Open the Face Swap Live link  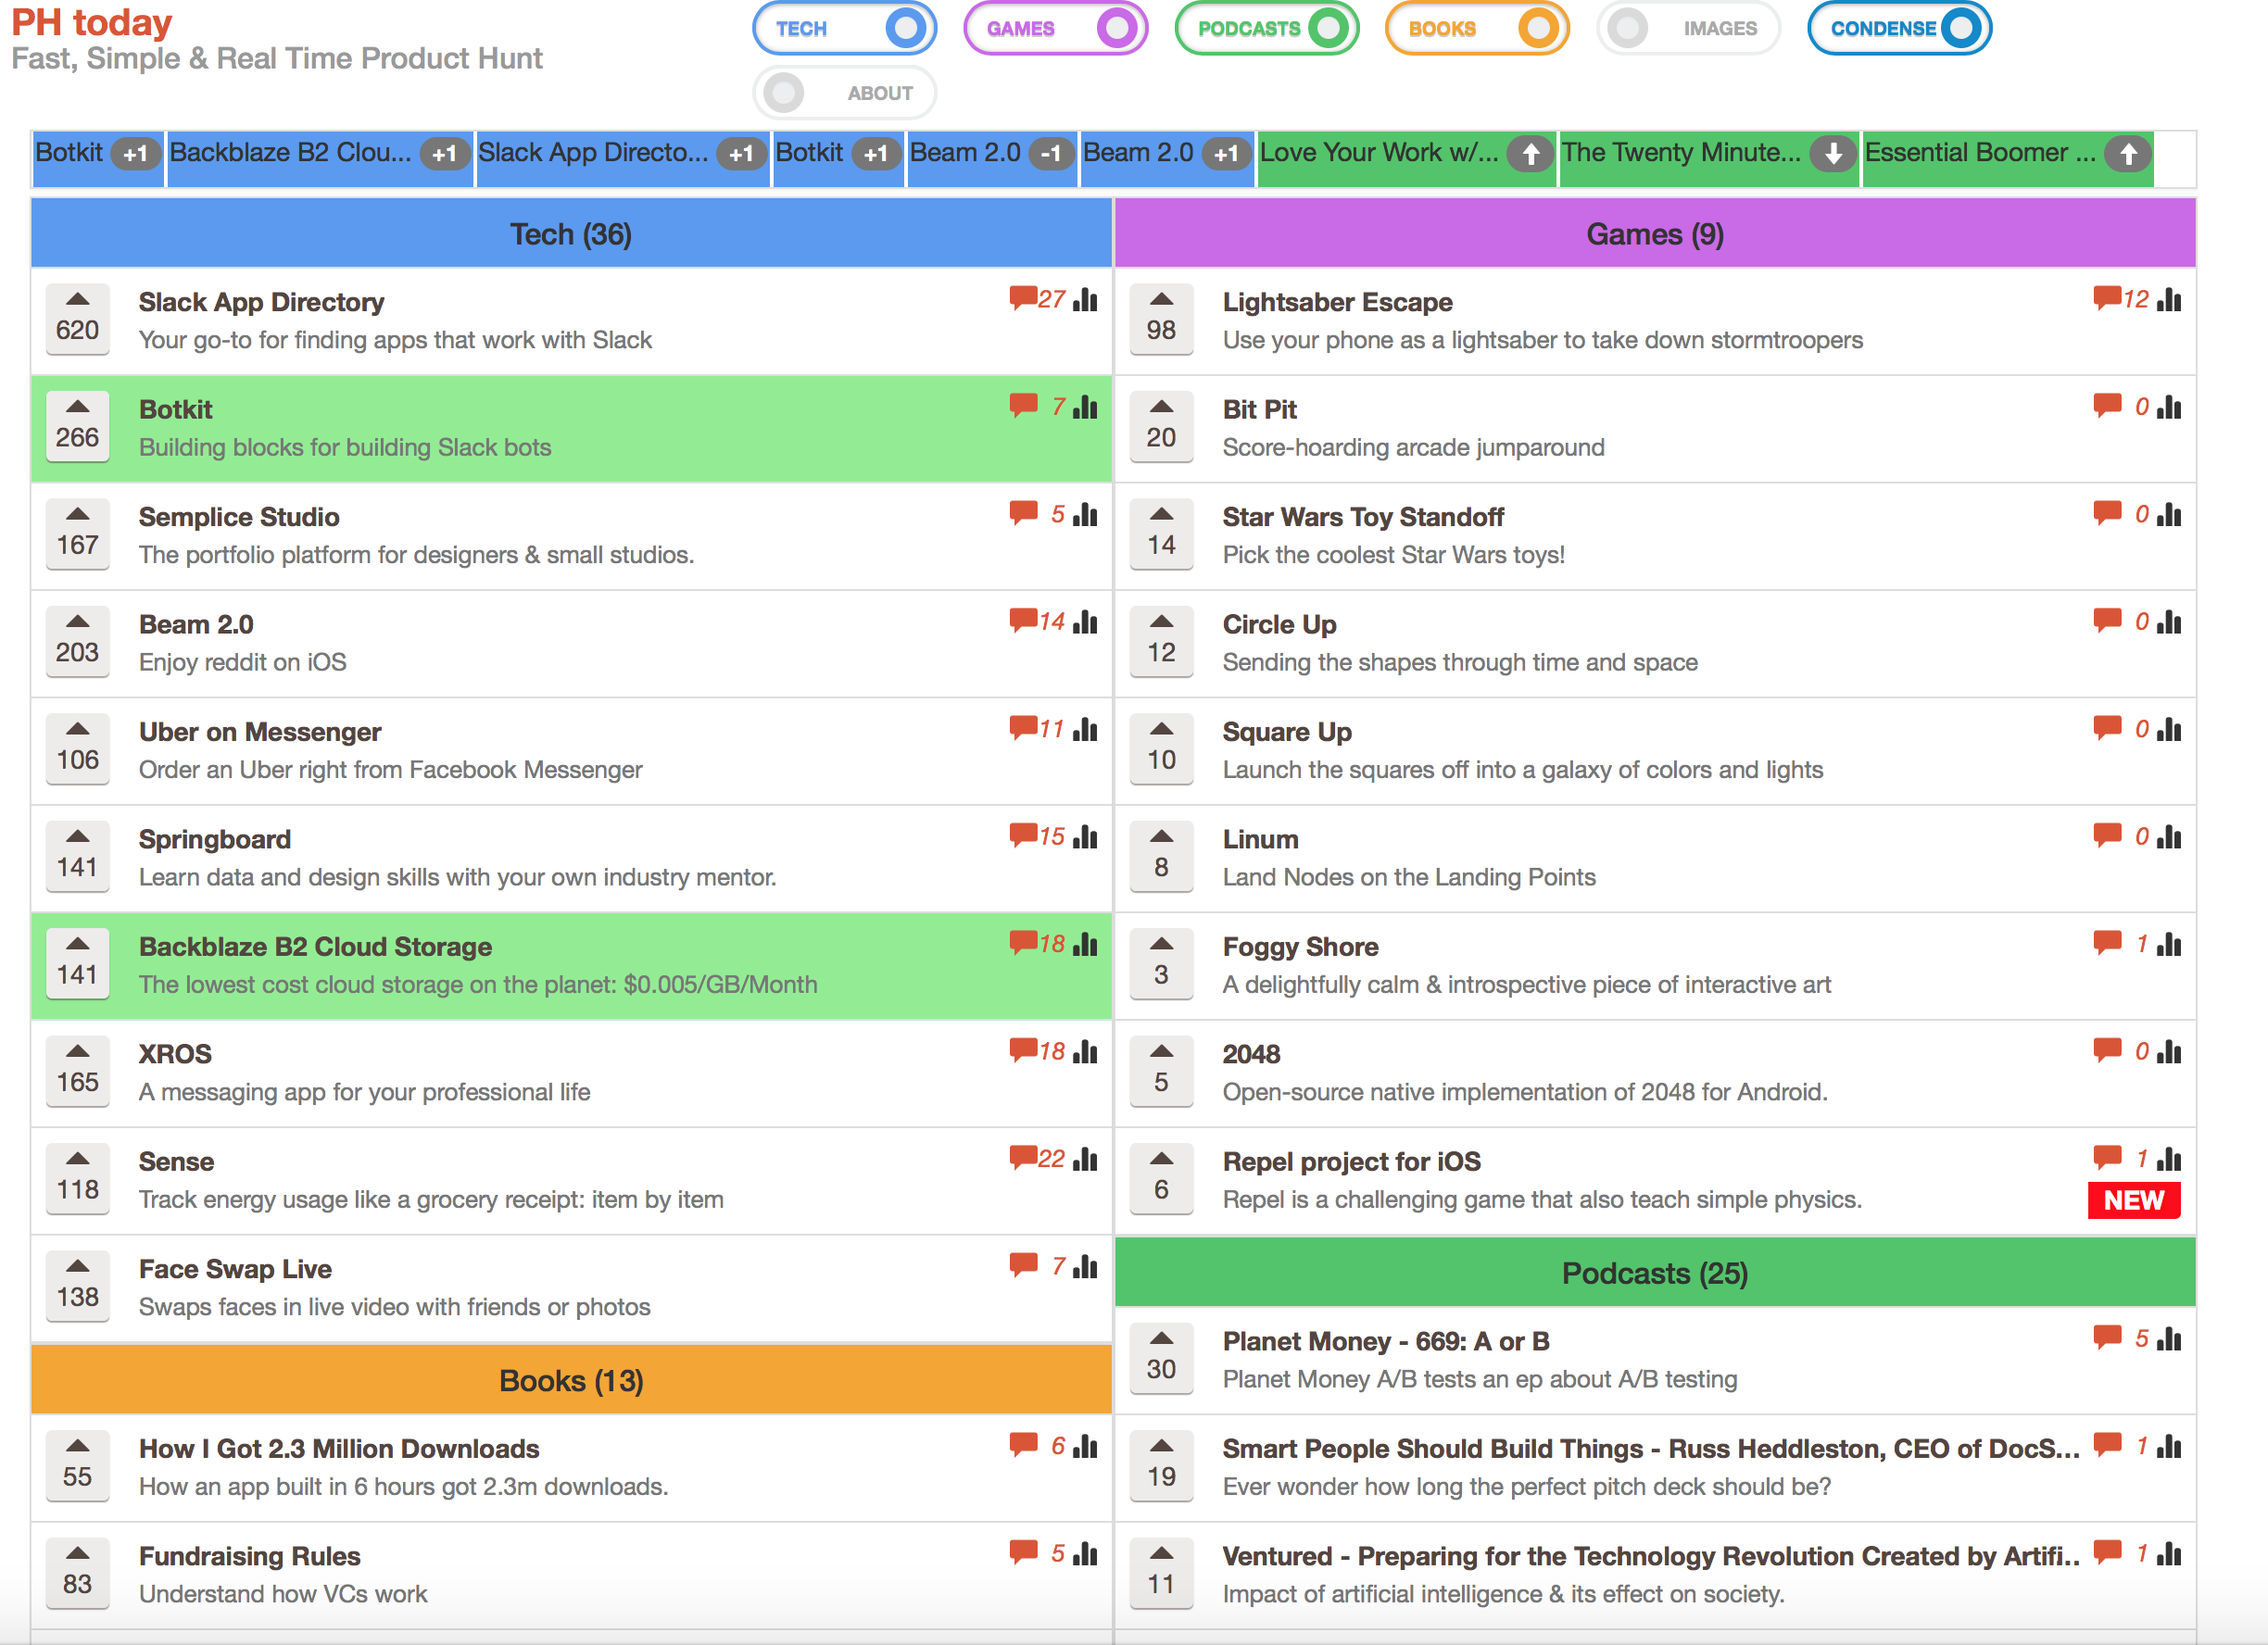[x=235, y=1269]
